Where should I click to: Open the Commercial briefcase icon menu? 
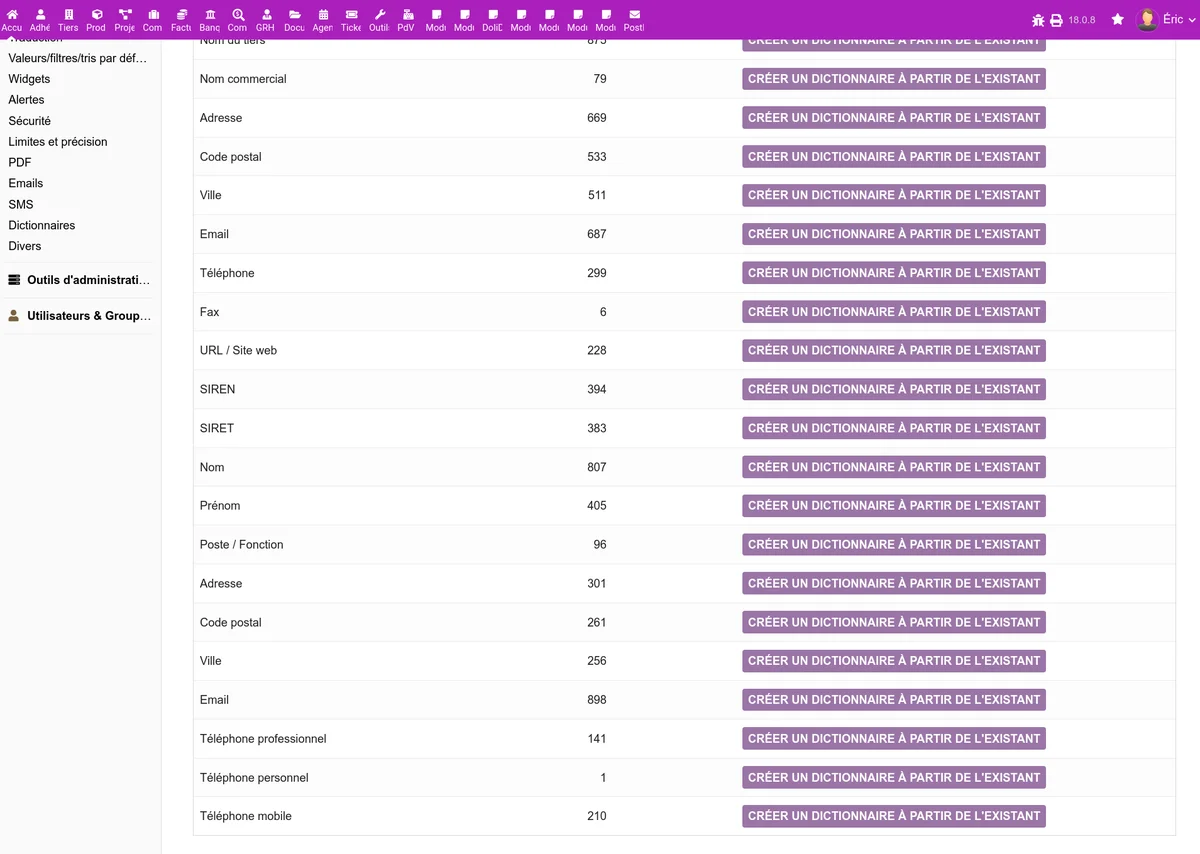tap(153, 15)
